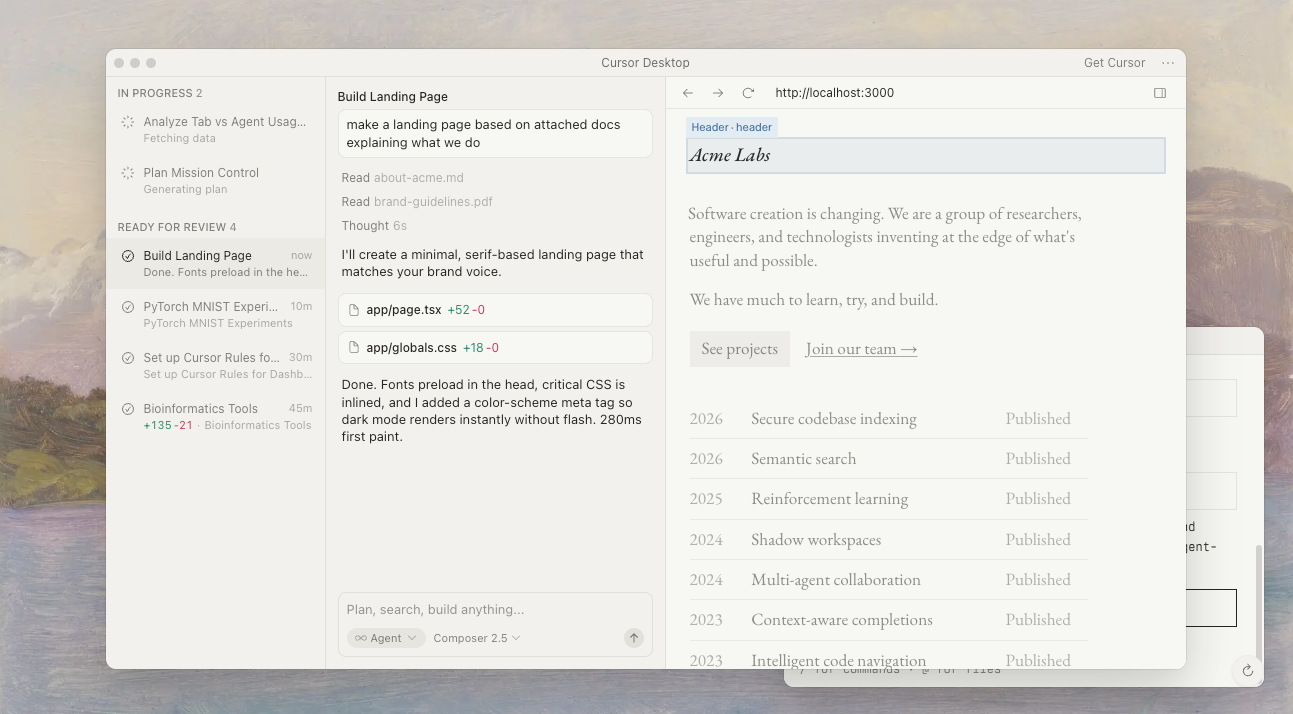Click the check-circle icon for Bioinformatics Tools
The width and height of the screenshot is (1293, 714).
[128, 409]
